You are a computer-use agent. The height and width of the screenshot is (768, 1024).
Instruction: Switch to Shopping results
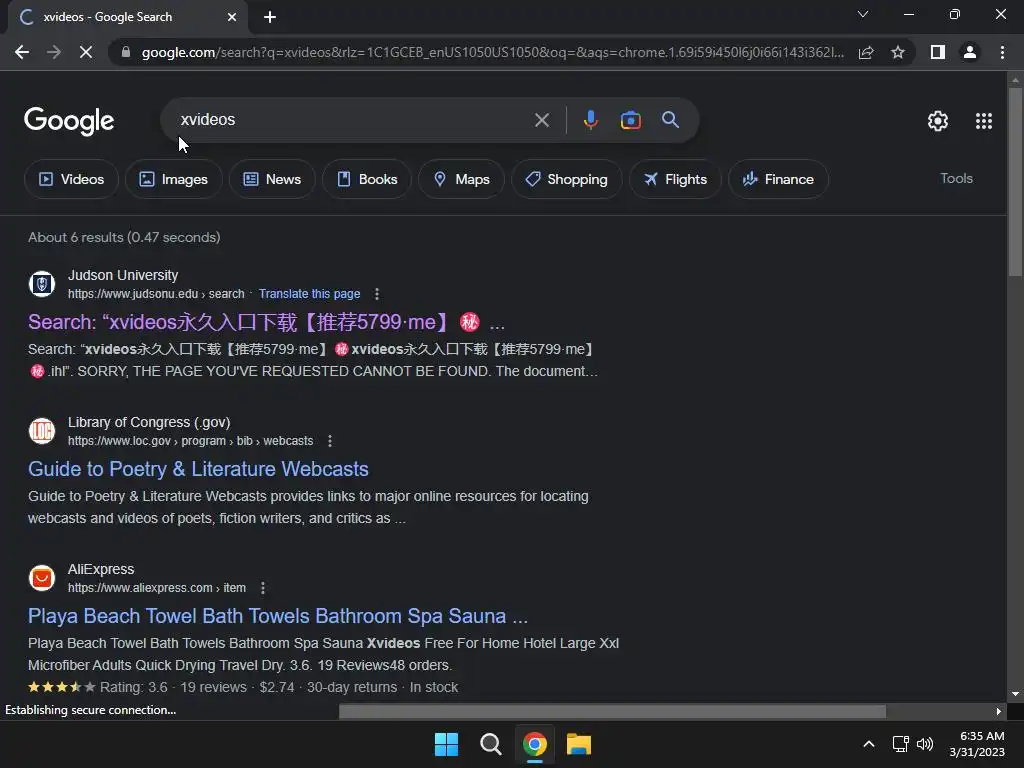[x=566, y=179]
